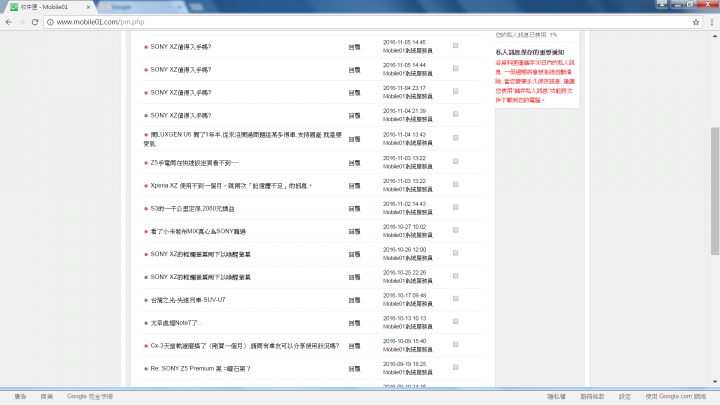Viewport: 720px width, 405px height.
Task: Click 回覆 for the LUXGEN U6 message
Action: point(354,139)
